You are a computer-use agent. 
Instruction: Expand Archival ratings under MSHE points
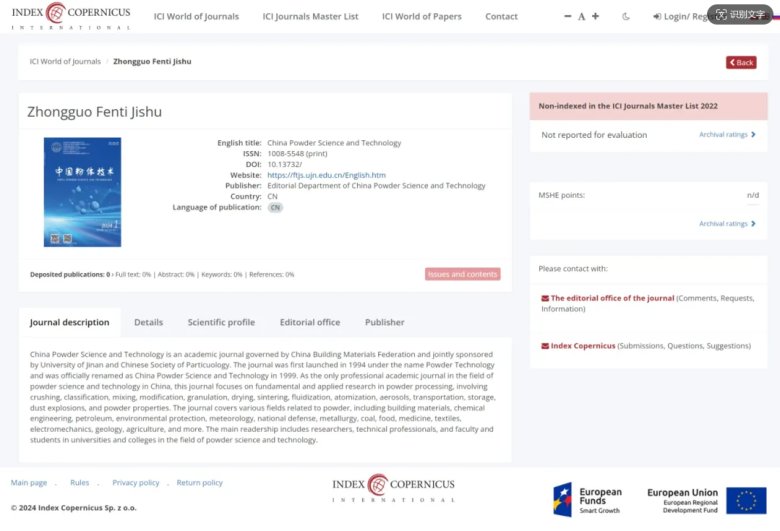pos(727,223)
